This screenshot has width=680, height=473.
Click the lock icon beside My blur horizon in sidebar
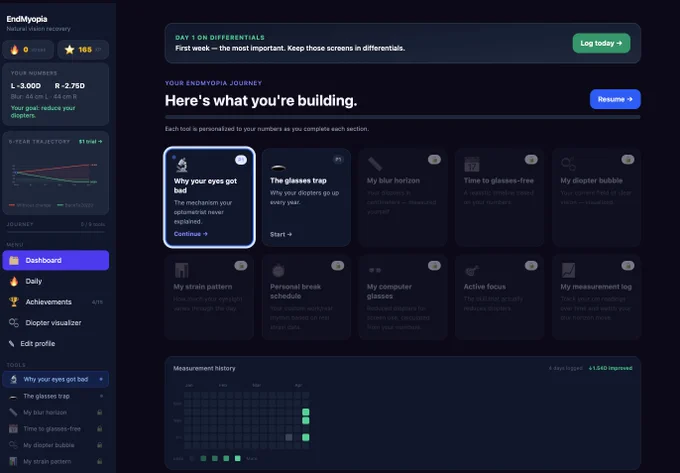pyautogui.click(x=100, y=412)
